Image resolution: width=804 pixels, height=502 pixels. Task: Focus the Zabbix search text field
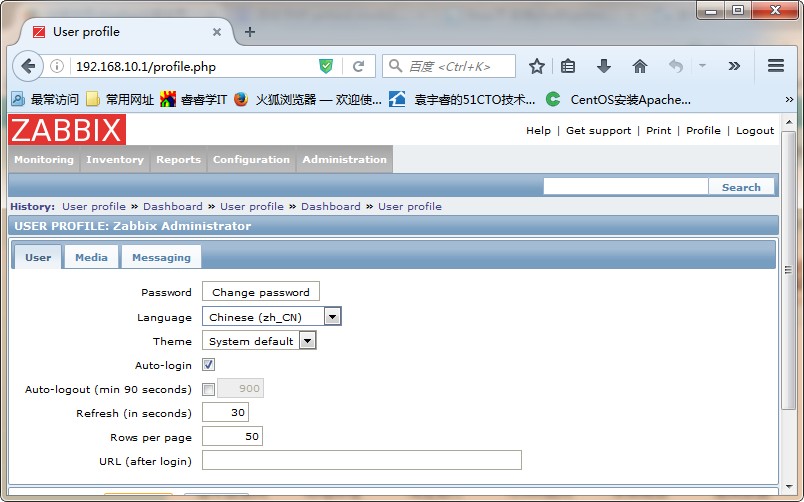pos(626,187)
